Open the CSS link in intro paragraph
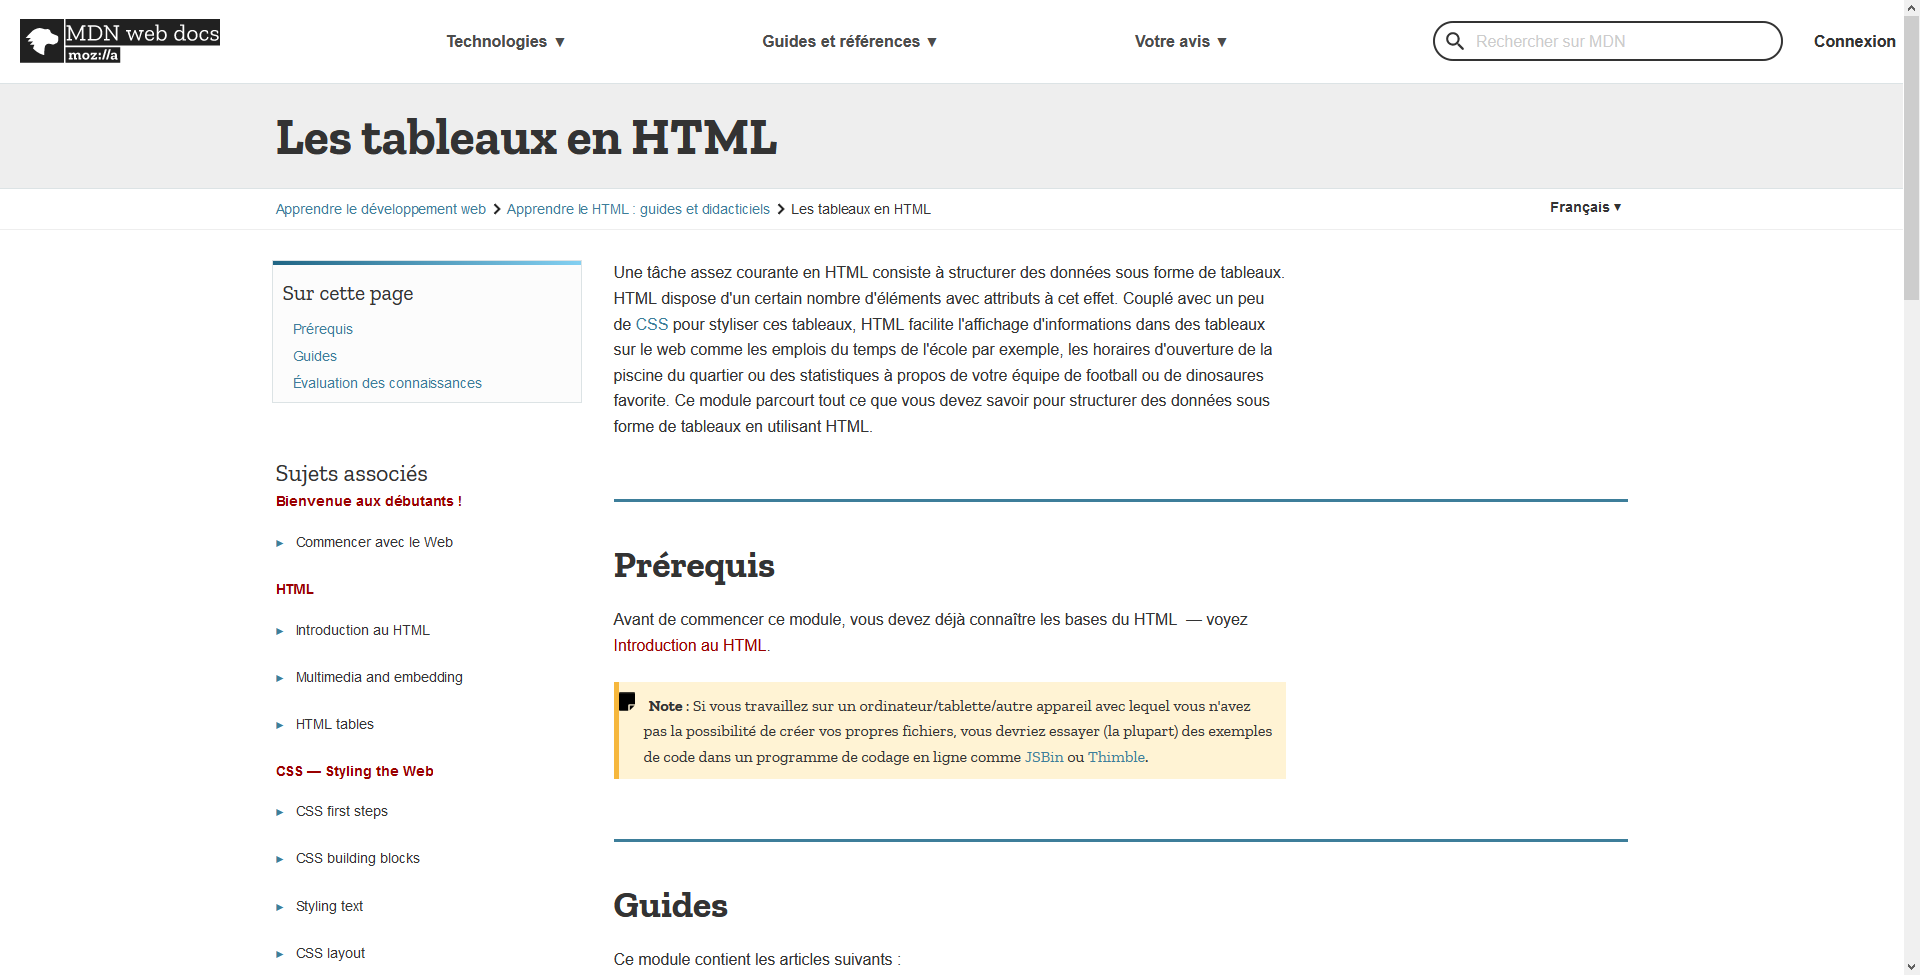 pos(651,324)
